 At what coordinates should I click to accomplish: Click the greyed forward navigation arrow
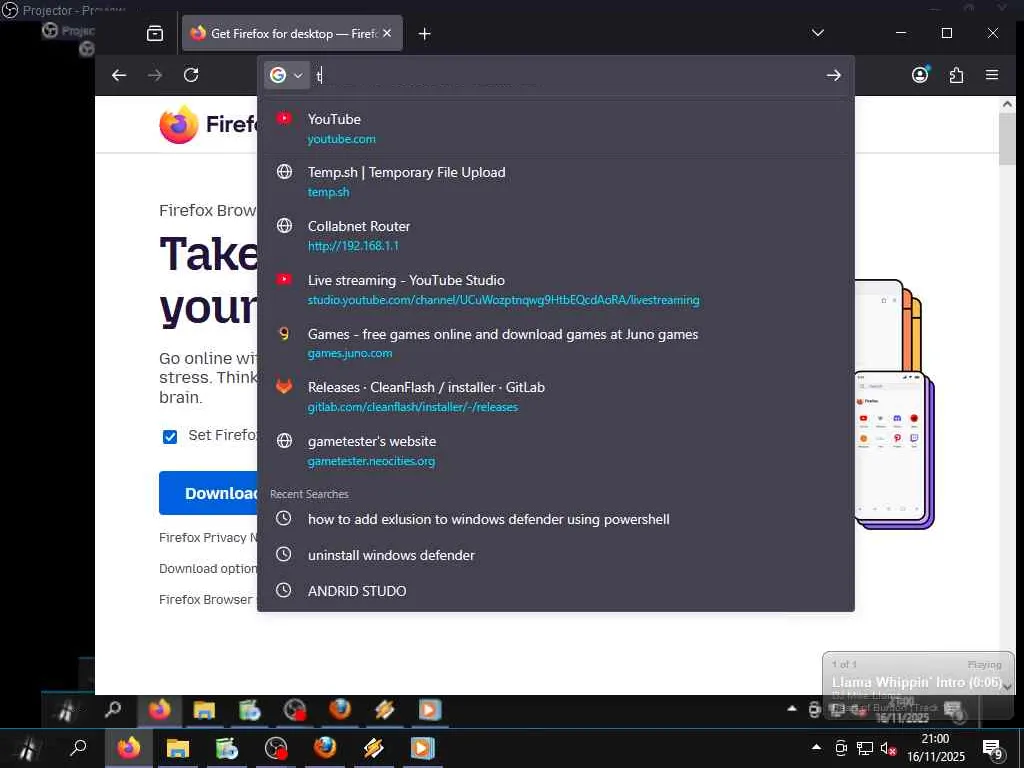pyautogui.click(x=155, y=75)
